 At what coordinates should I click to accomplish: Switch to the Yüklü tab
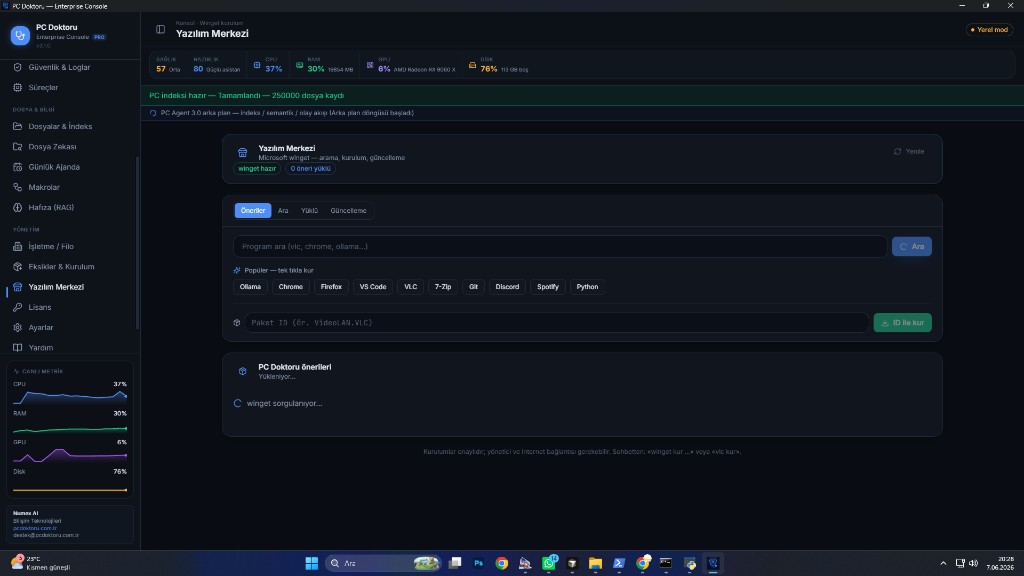click(x=309, y=211)
